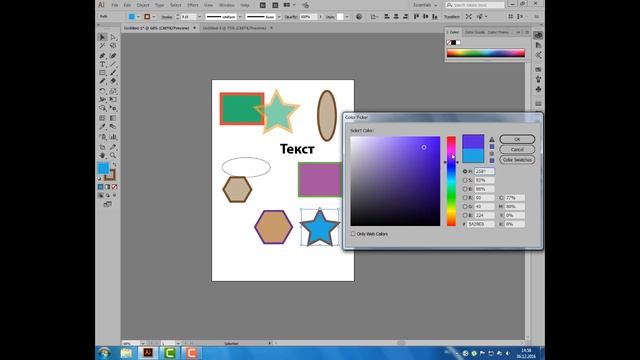The height and width of the screenshot is (360, 640).
Task: Click OK in the Color Picker dialog
Action: (x=517, y=139)
